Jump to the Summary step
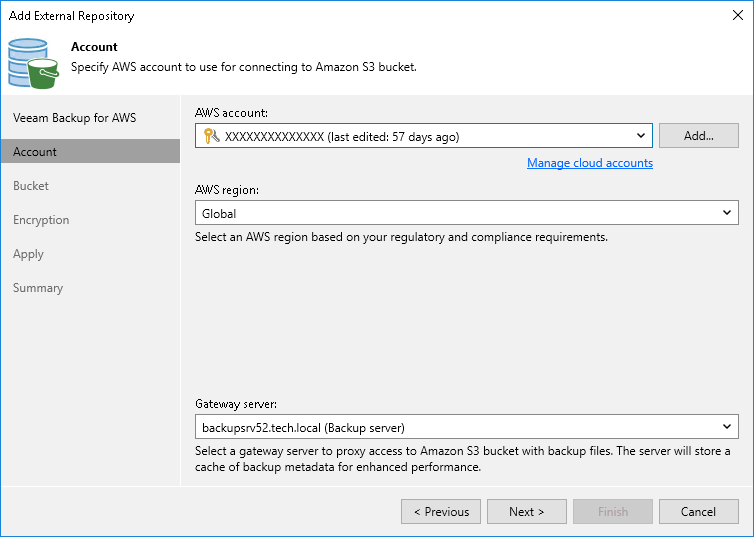This screenshot has width=754, height=537. click(x=38, y=288)
